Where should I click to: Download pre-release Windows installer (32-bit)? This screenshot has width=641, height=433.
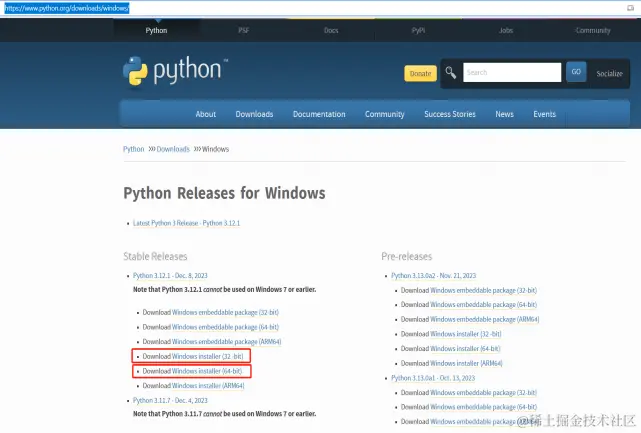point(466,334)
